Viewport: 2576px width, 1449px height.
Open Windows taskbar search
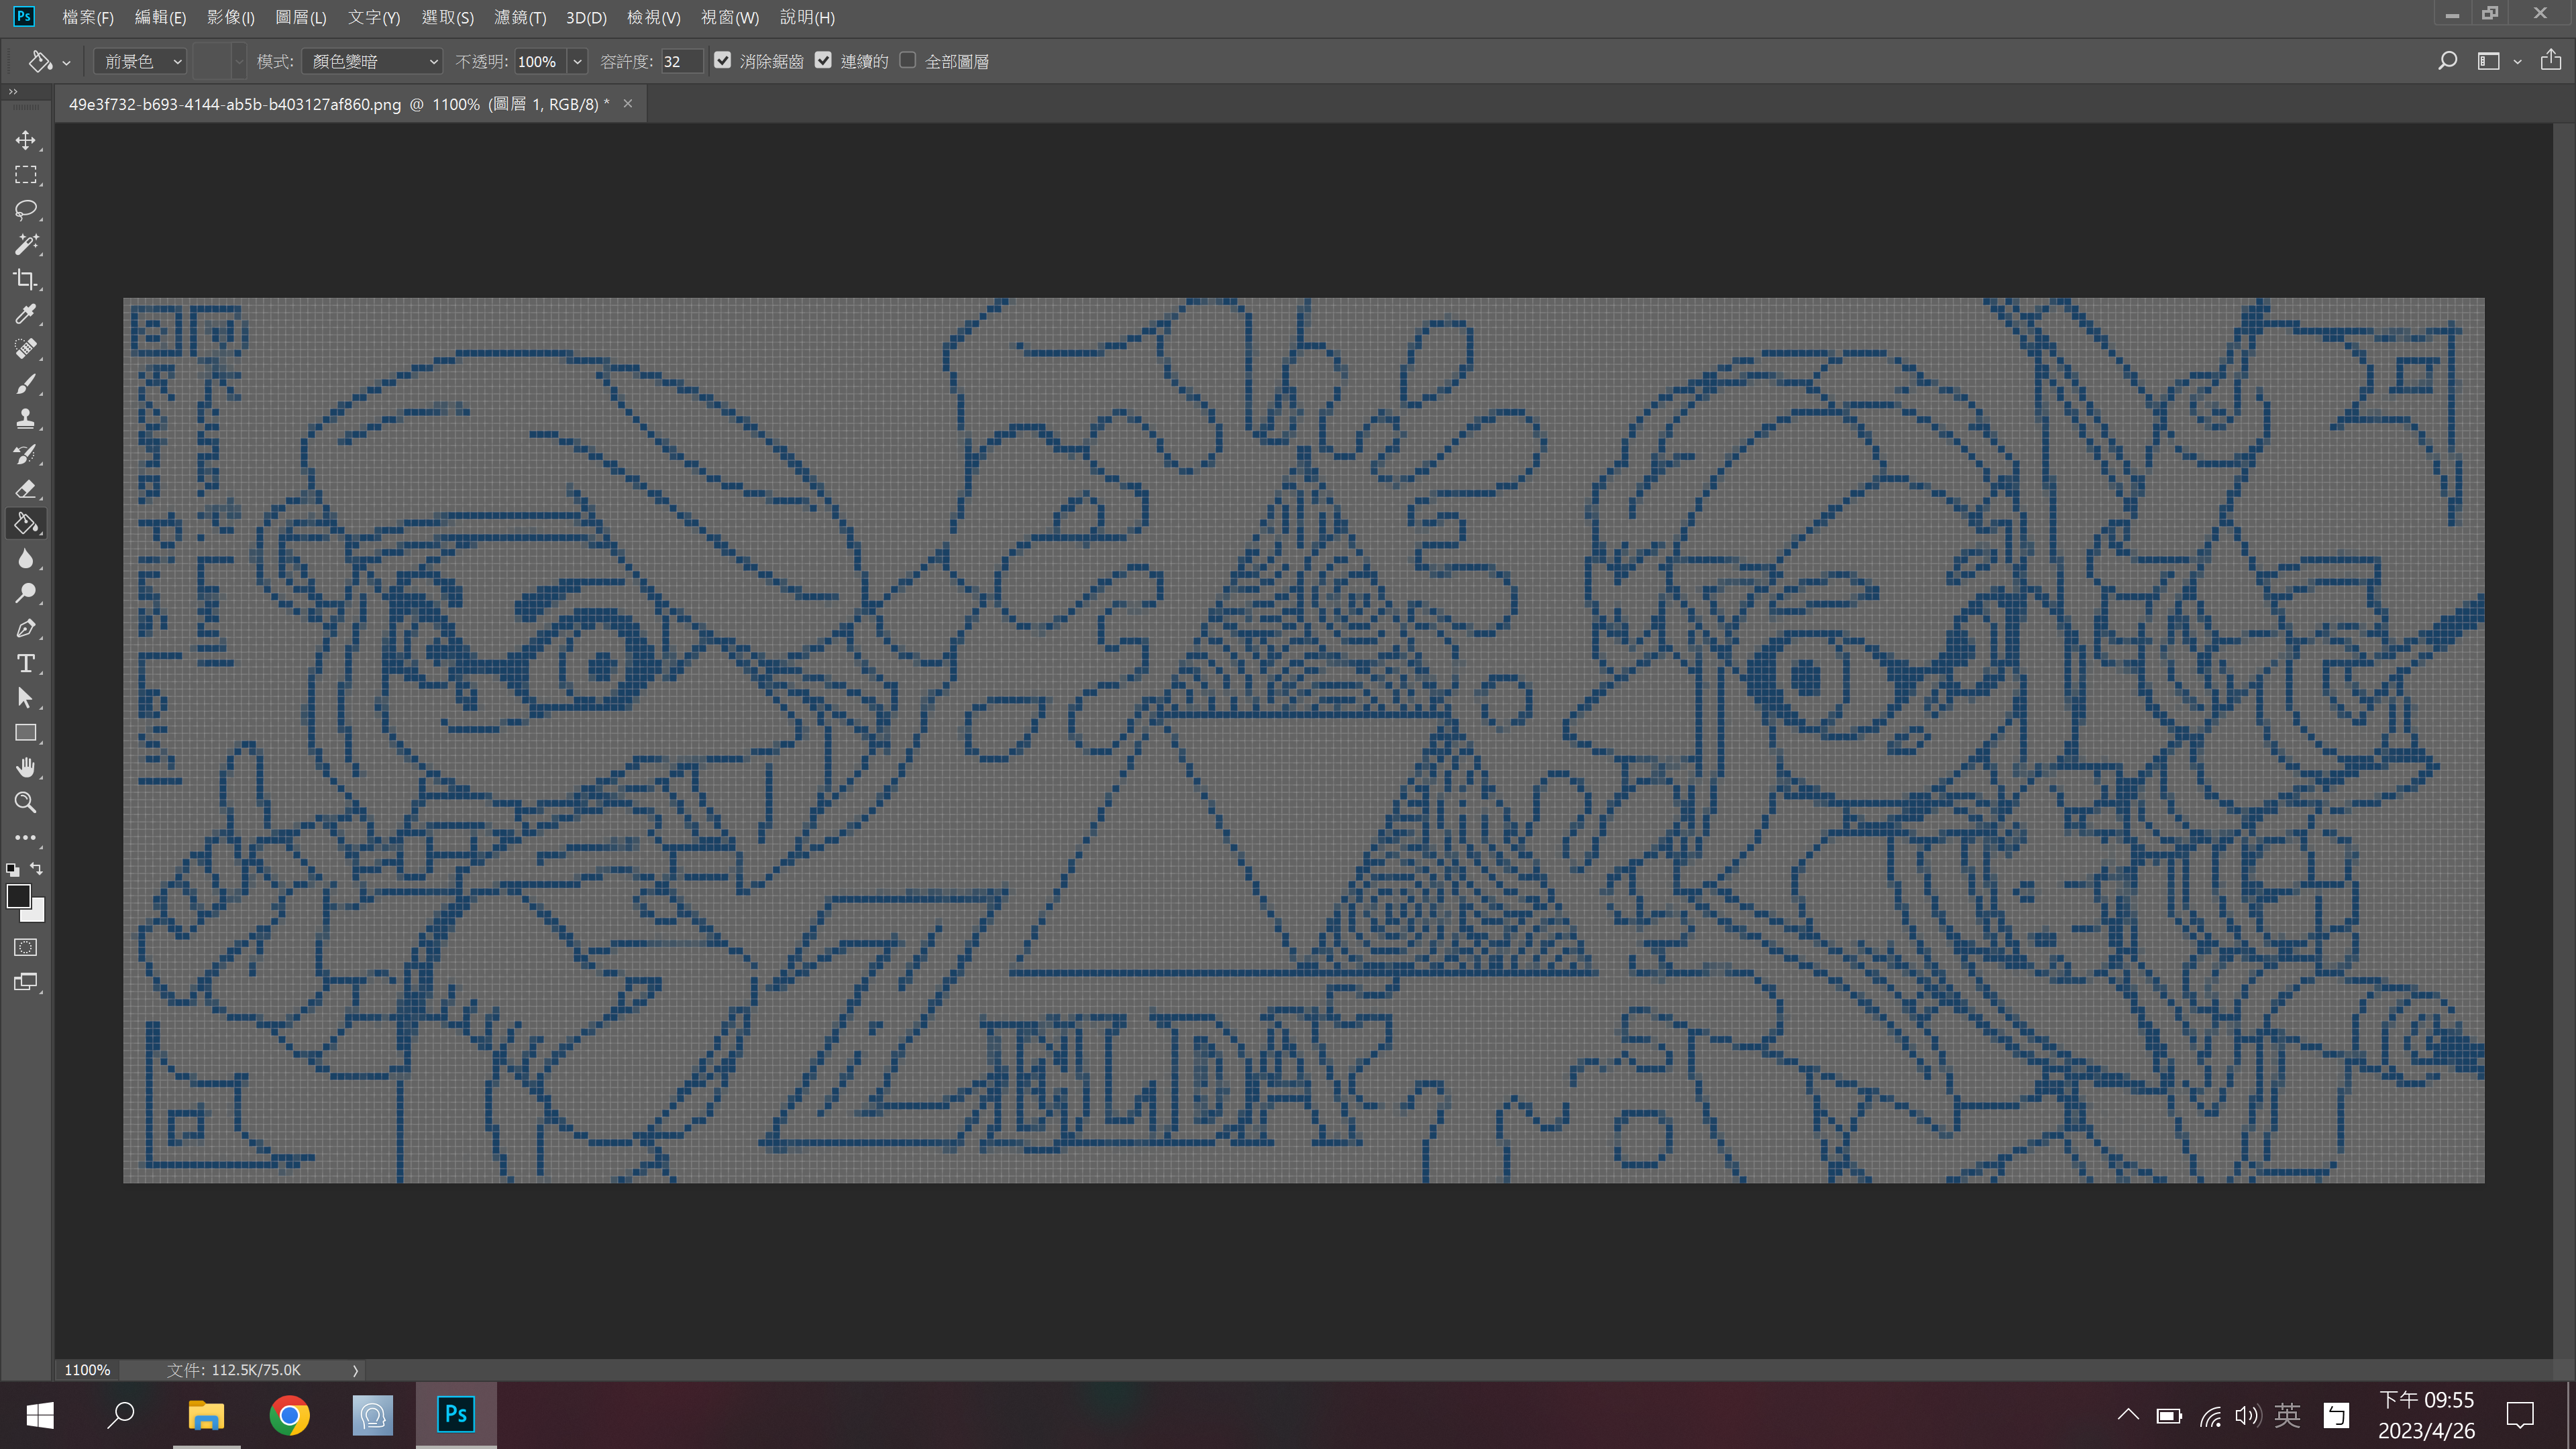click(122, 1415)
